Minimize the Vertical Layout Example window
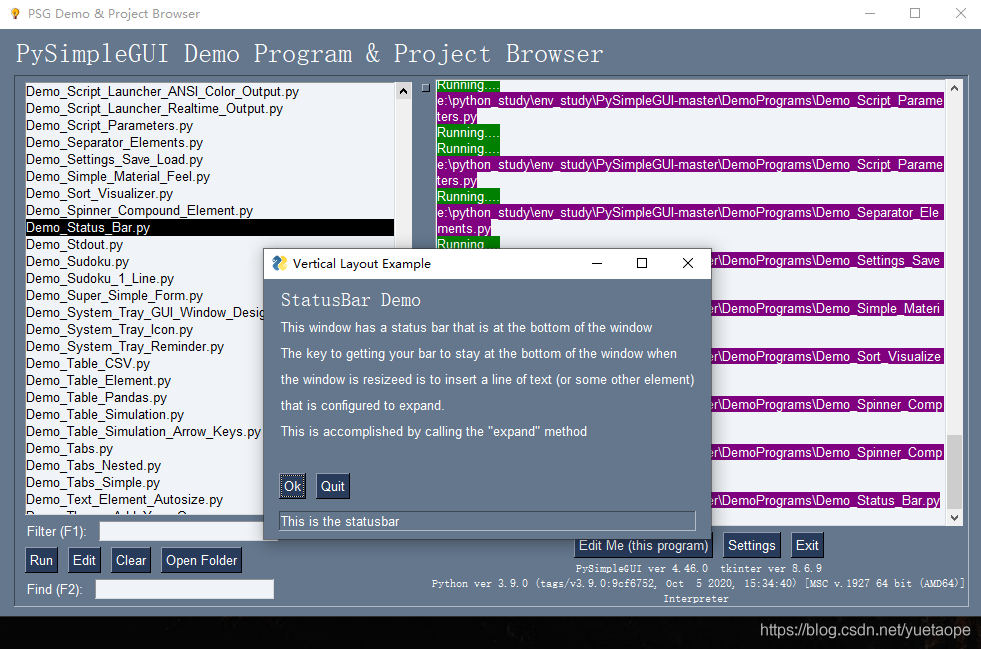This screenshot has height=649, width=981. click(597, 263)
